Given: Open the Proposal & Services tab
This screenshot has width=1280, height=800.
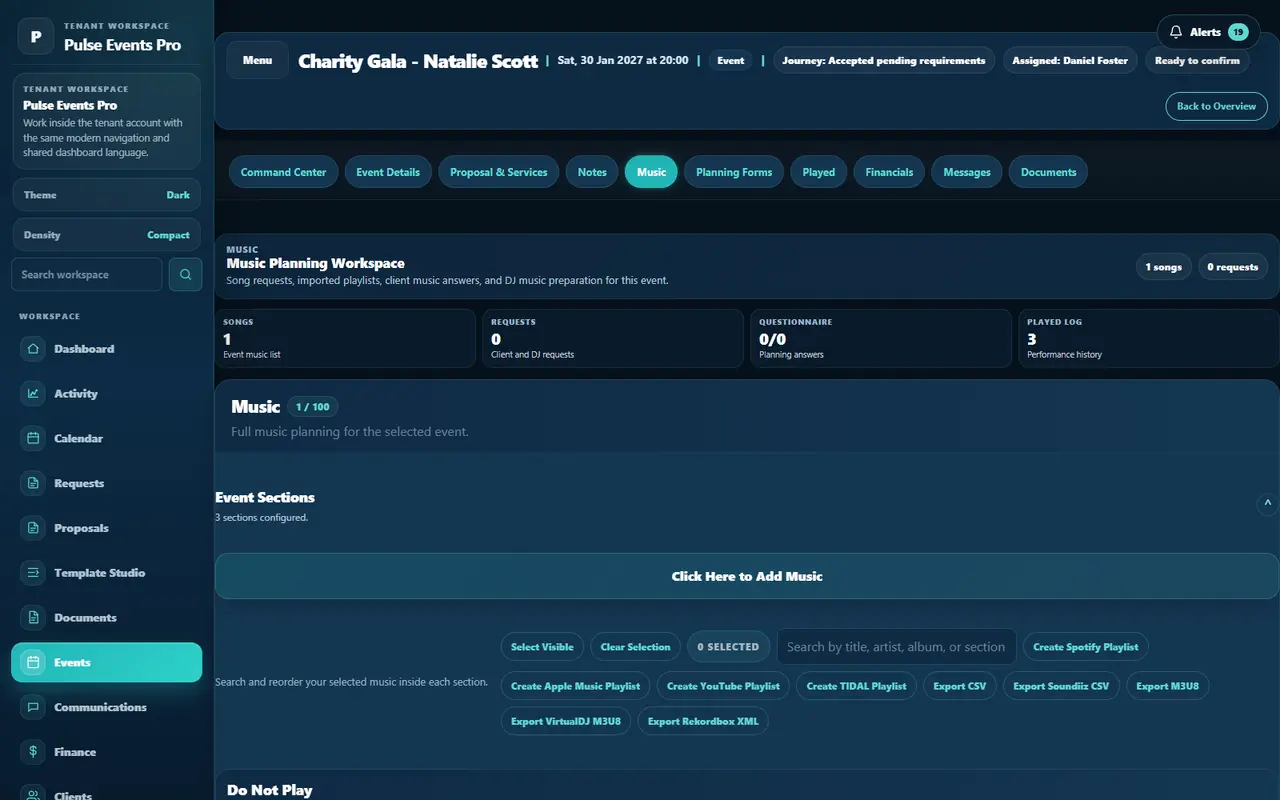Looking at the screenshot, I should pos(498,172).
